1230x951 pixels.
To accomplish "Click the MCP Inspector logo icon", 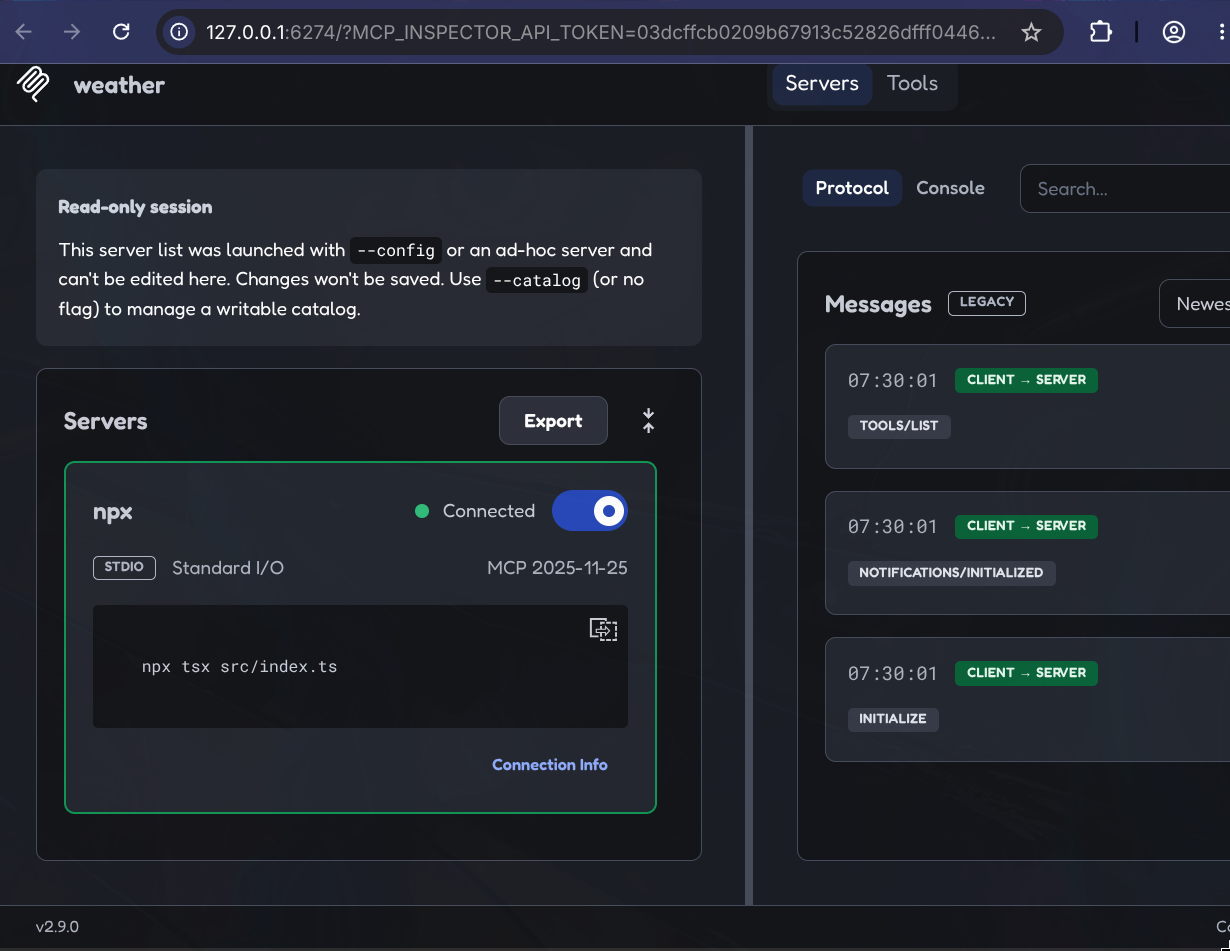I will [x=33, y=84].
